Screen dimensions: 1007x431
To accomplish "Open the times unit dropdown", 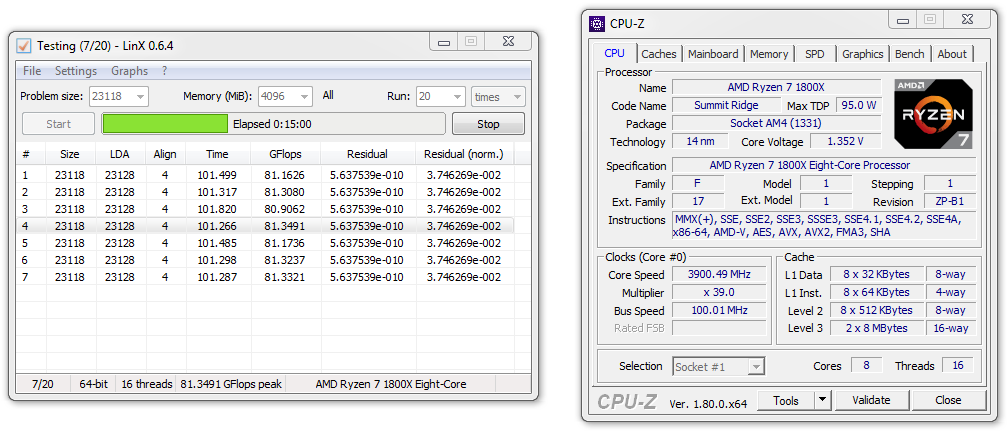I will click(516, 97).
